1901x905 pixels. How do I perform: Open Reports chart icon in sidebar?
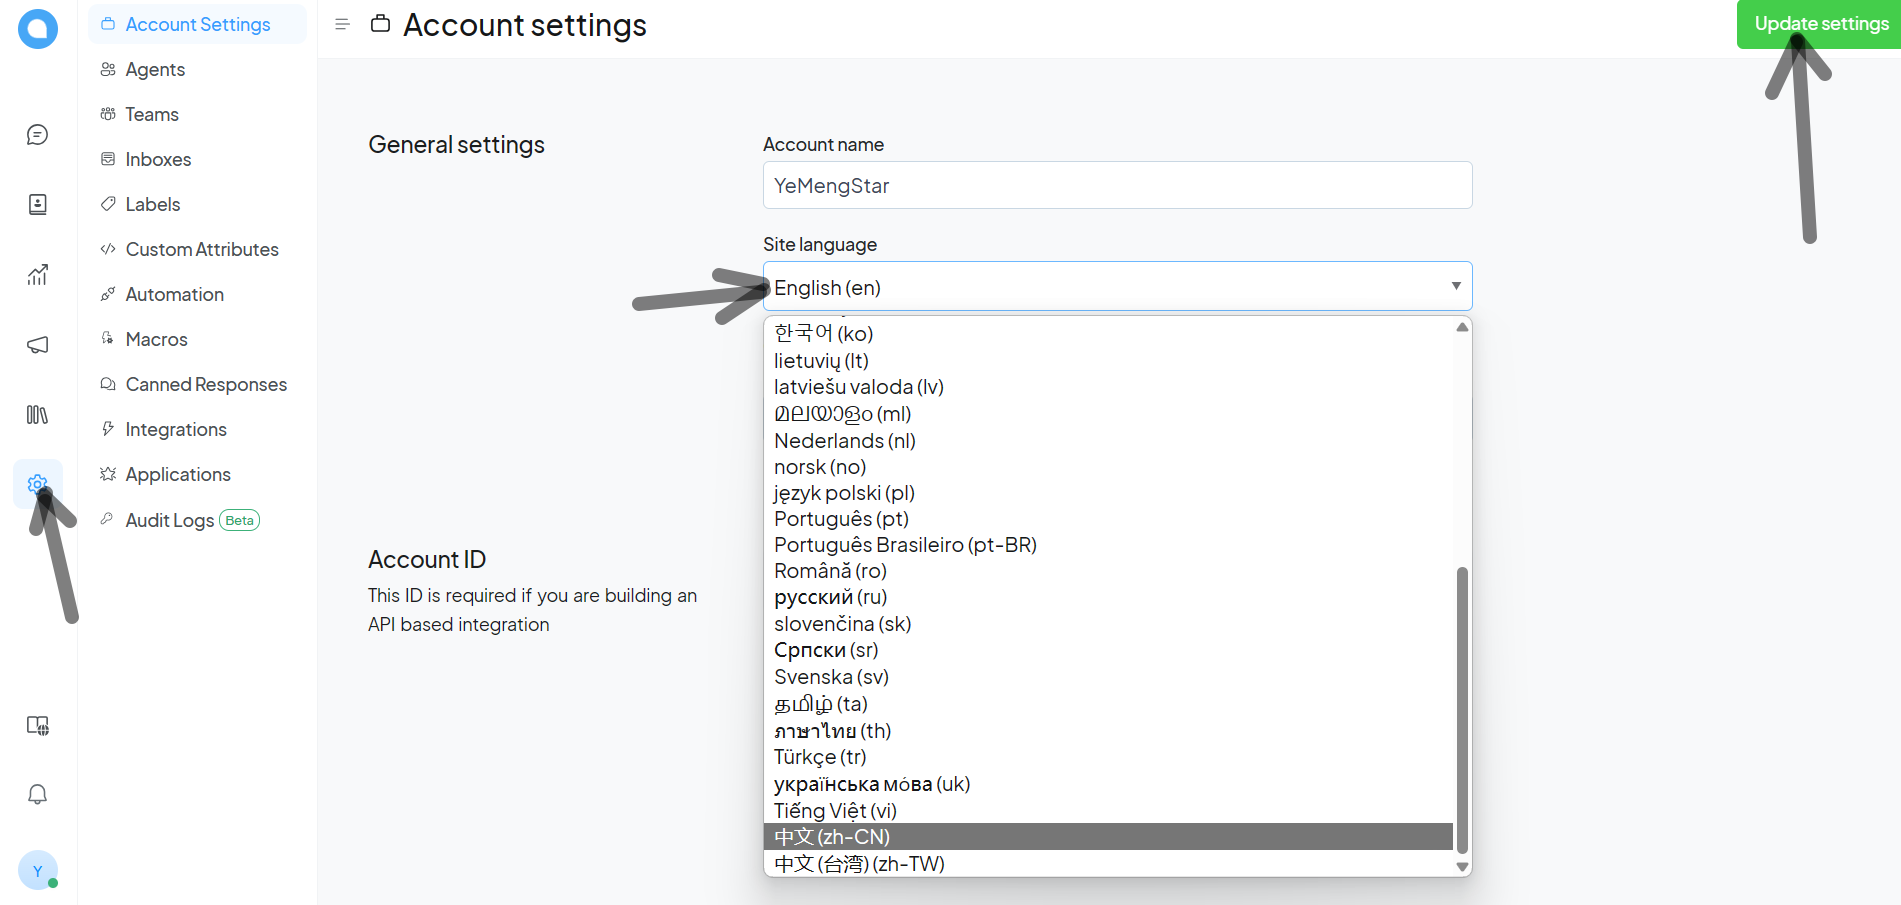click(37, 275)
